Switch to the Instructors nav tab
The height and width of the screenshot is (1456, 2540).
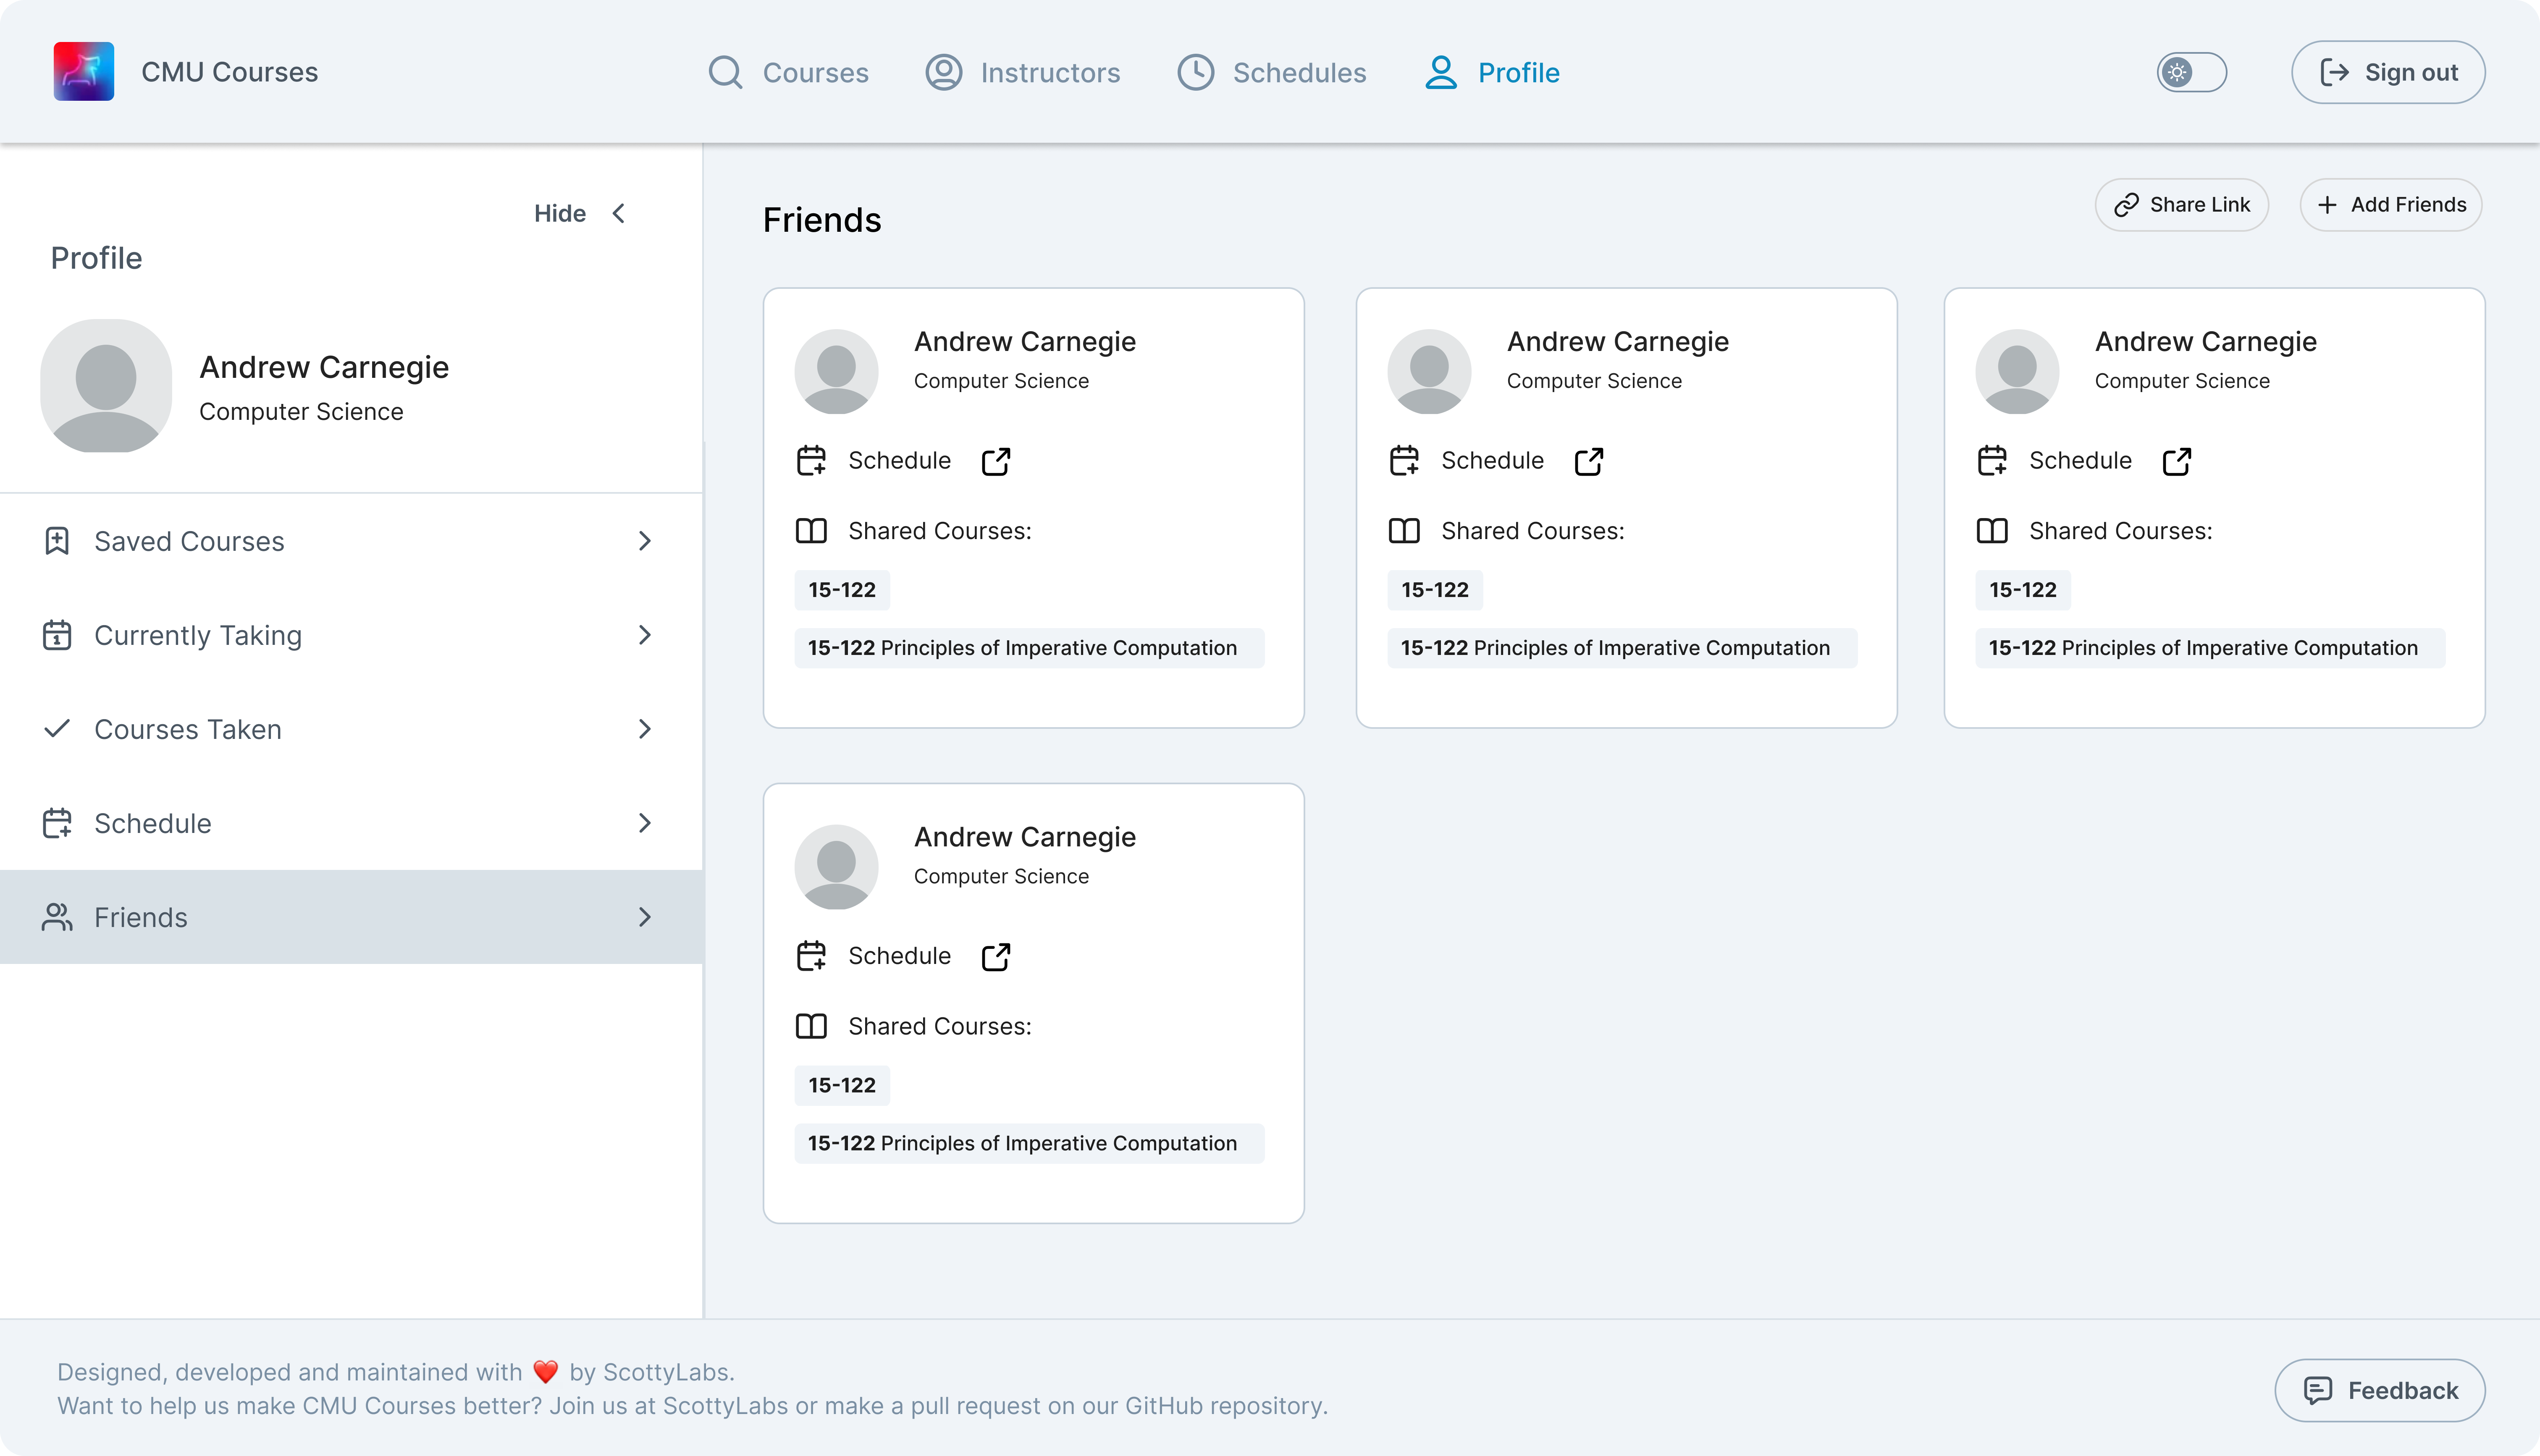coord(1023,72)
